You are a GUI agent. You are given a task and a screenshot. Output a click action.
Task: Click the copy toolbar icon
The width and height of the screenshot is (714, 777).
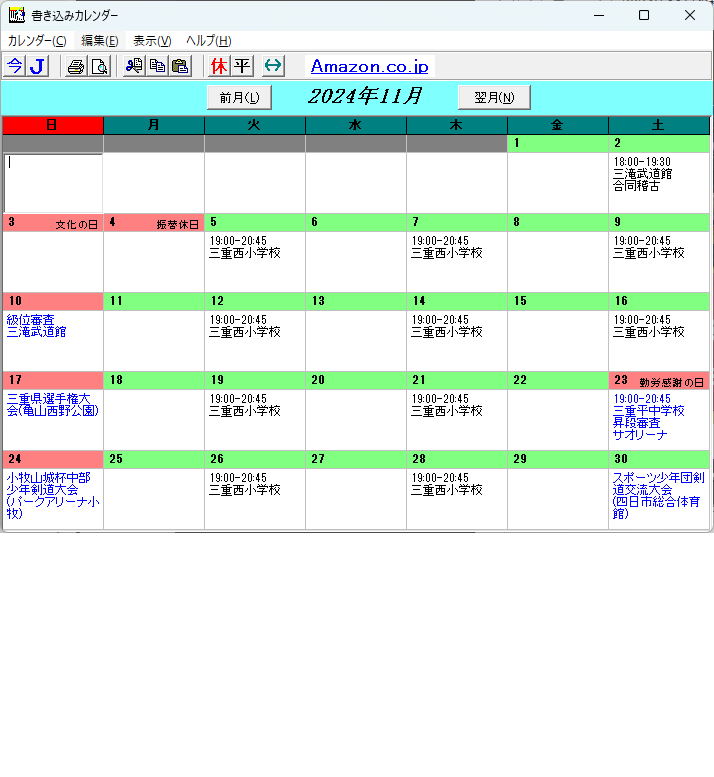point(157,66)
